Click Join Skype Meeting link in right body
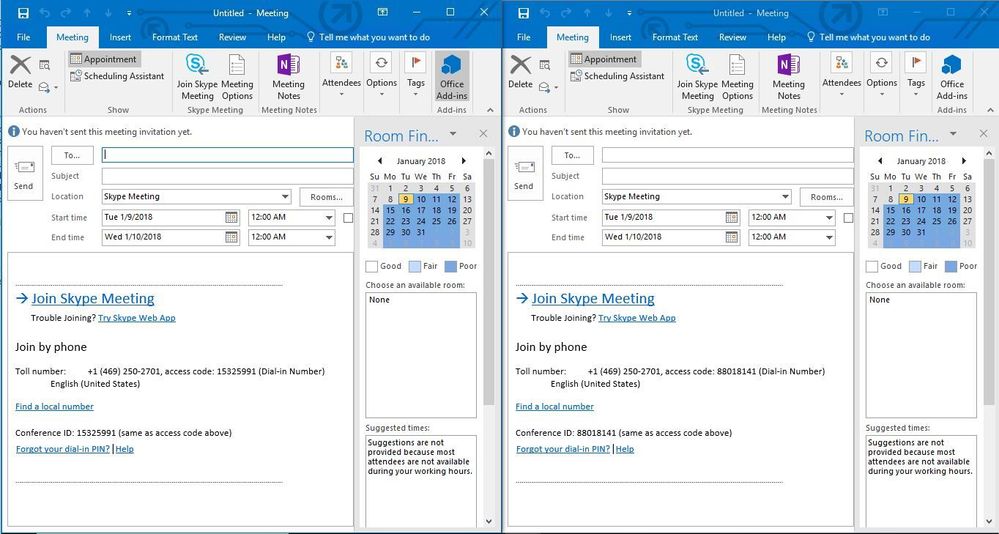This screenshot has width=999, height=534. click(x=593, y=298)
